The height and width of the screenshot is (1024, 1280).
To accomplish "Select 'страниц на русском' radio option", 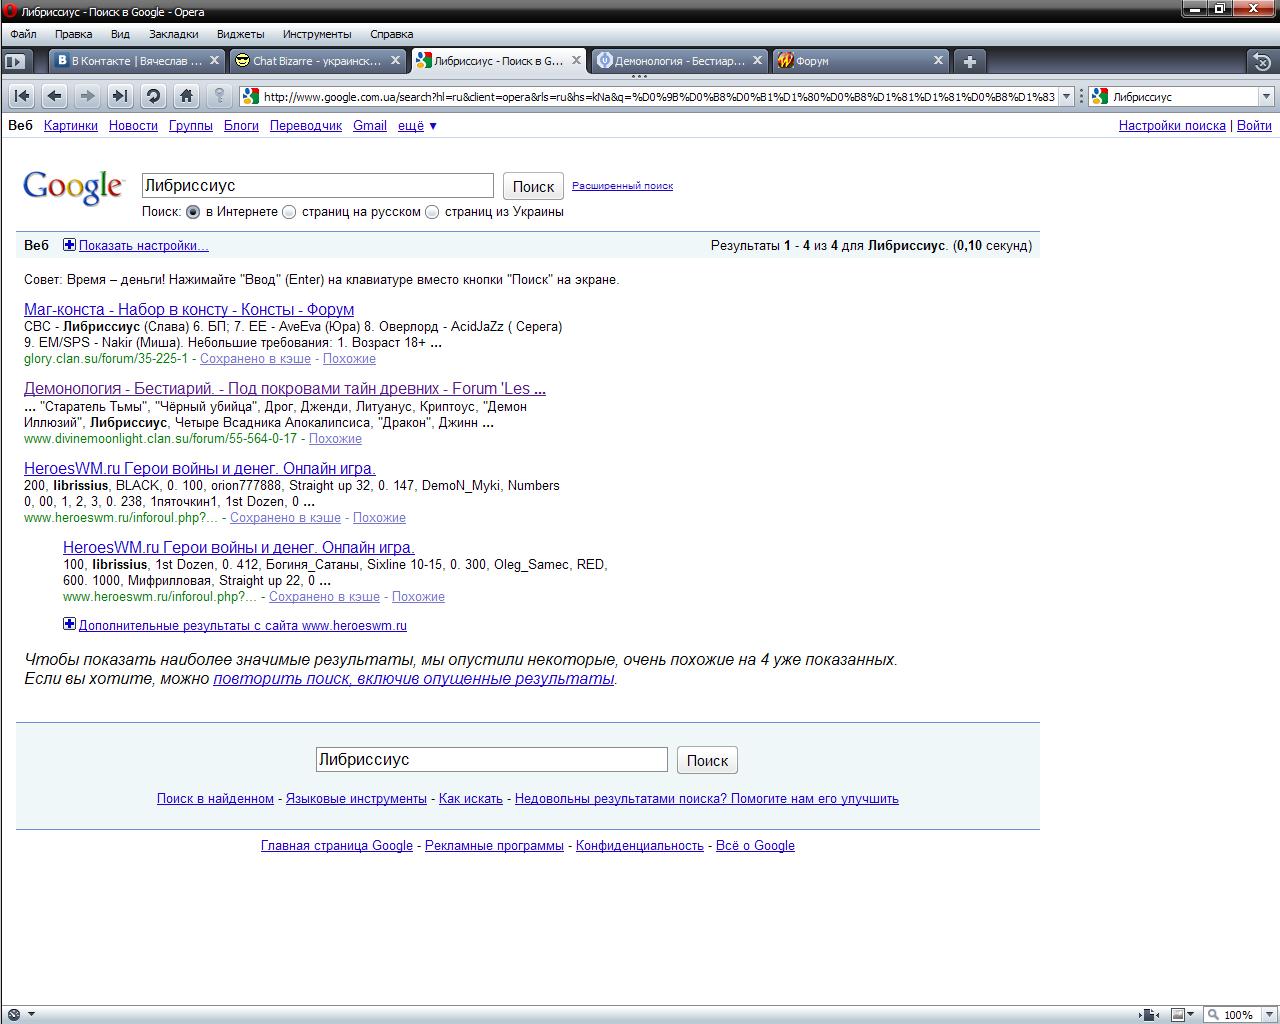I will 289,212.
